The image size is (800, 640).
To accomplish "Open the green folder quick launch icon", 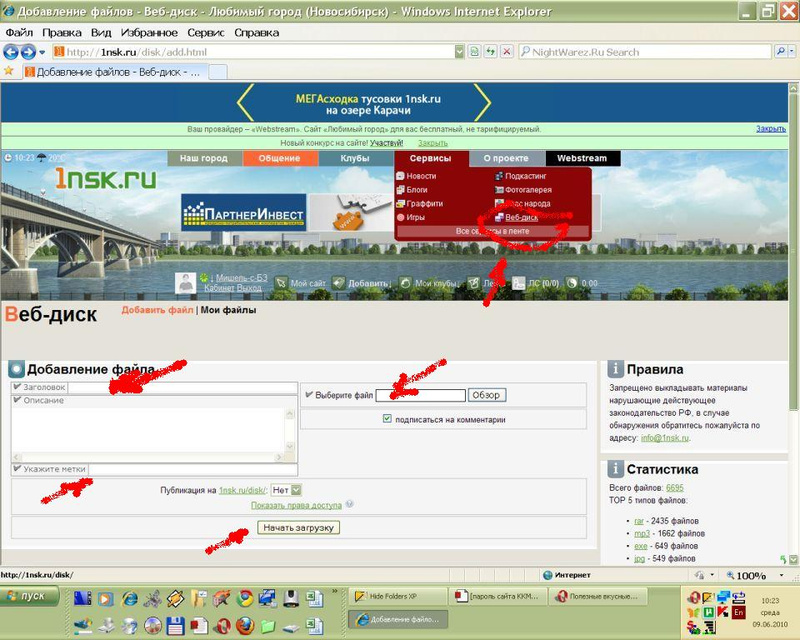I will coord(268,625).
